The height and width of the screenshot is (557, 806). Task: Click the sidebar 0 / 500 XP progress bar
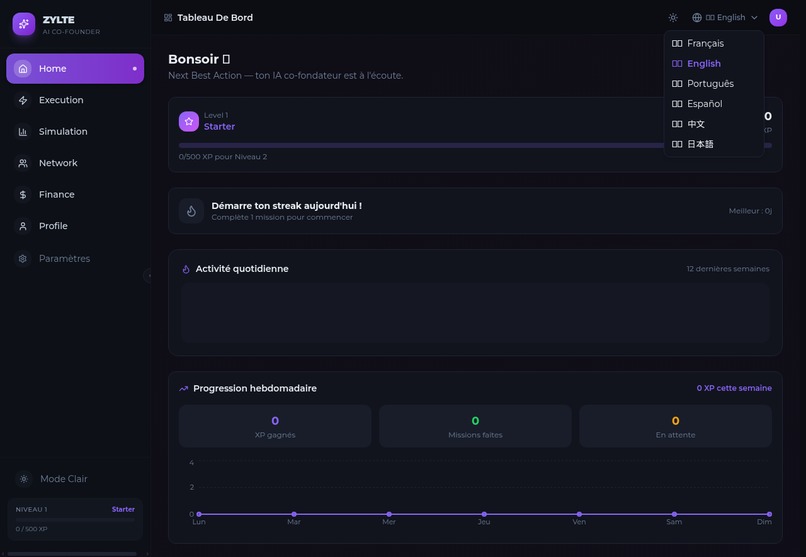point(75,520)
